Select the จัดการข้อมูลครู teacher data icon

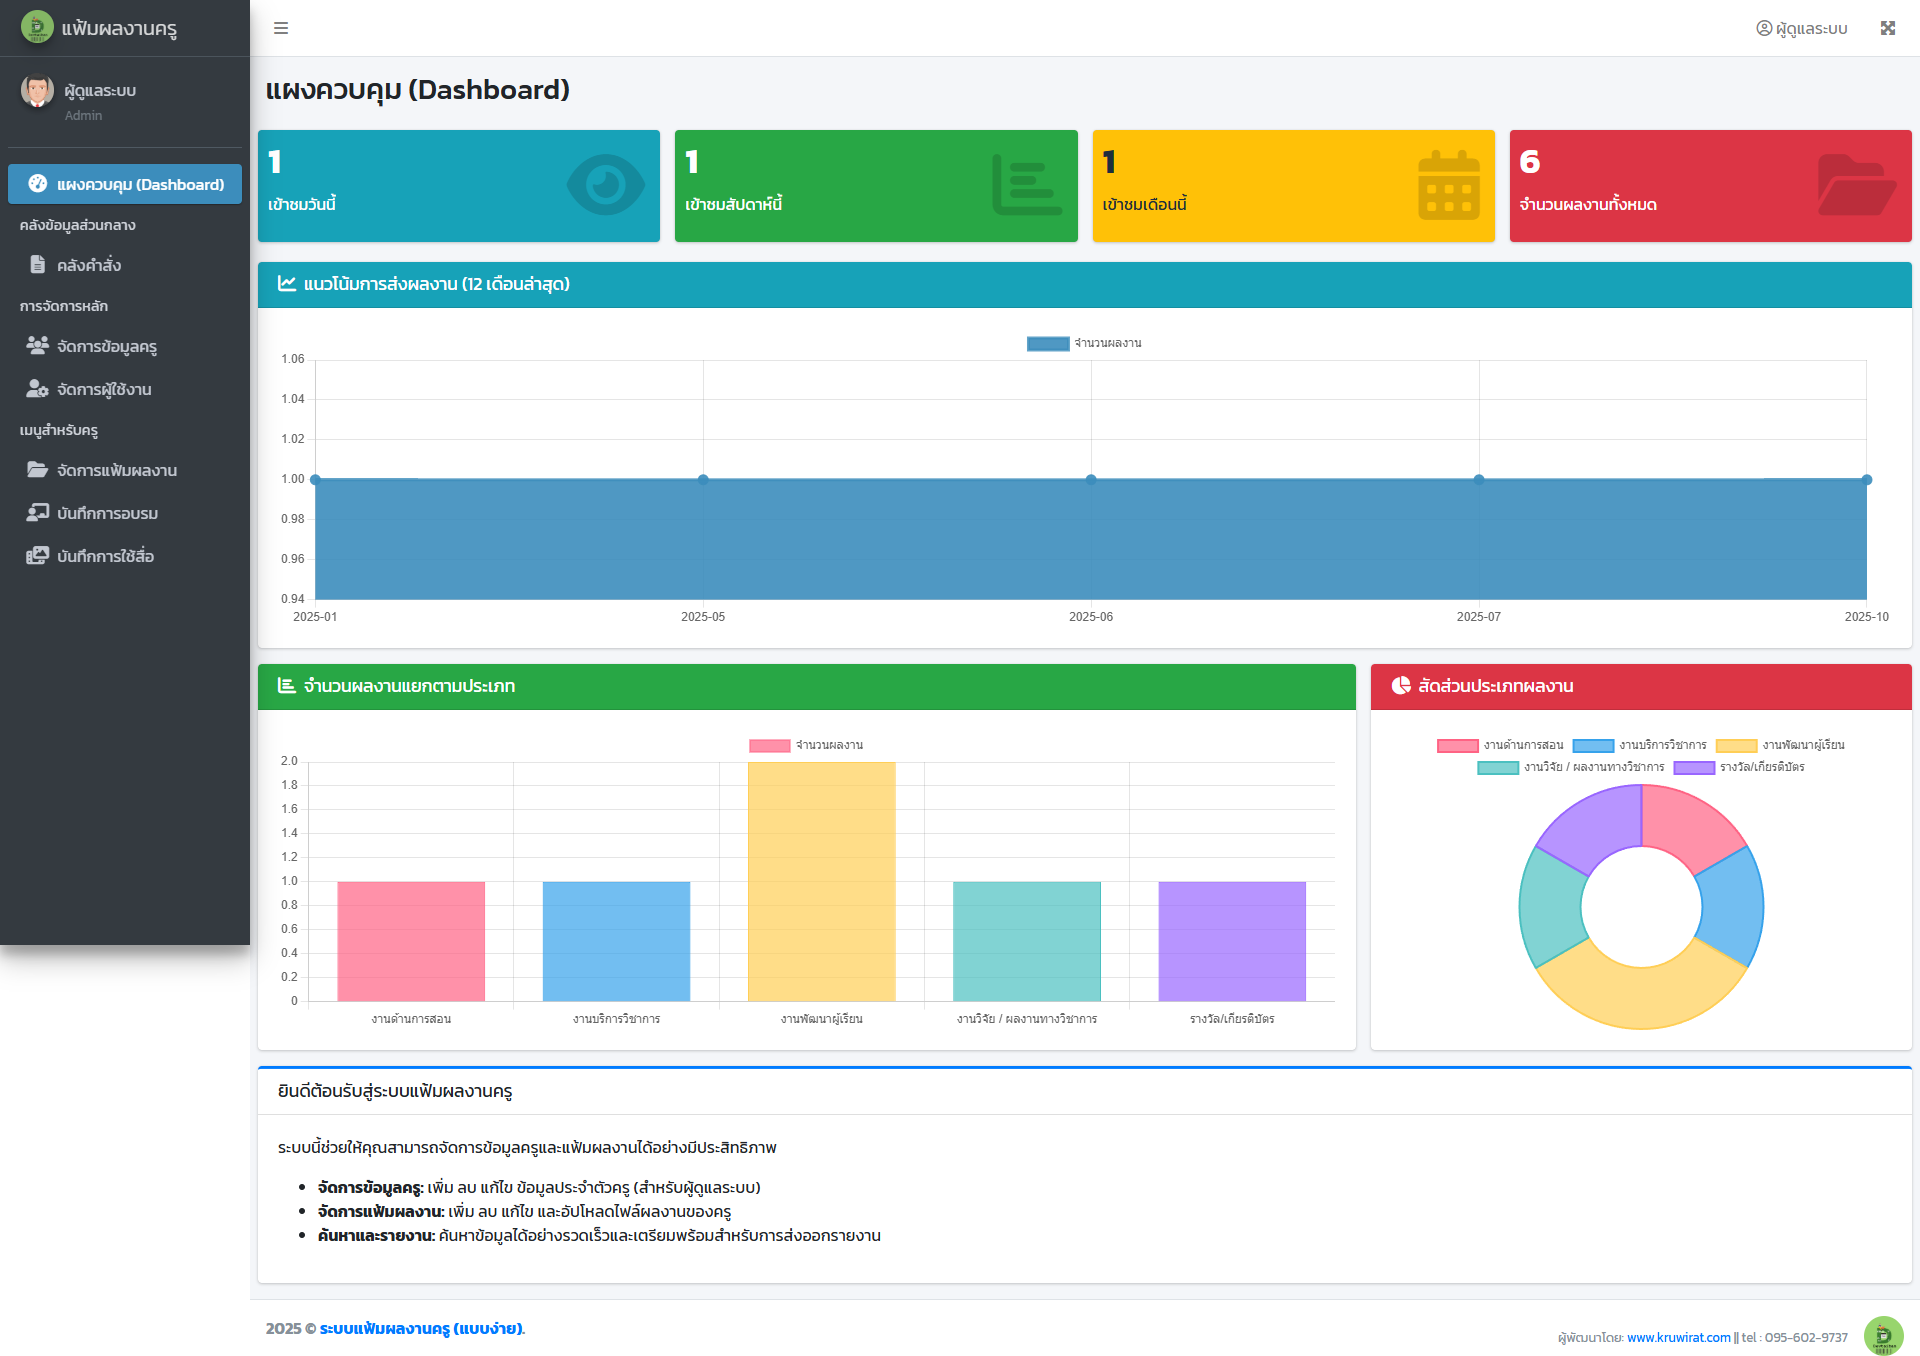pyautogui.click(x=37, y=345)
